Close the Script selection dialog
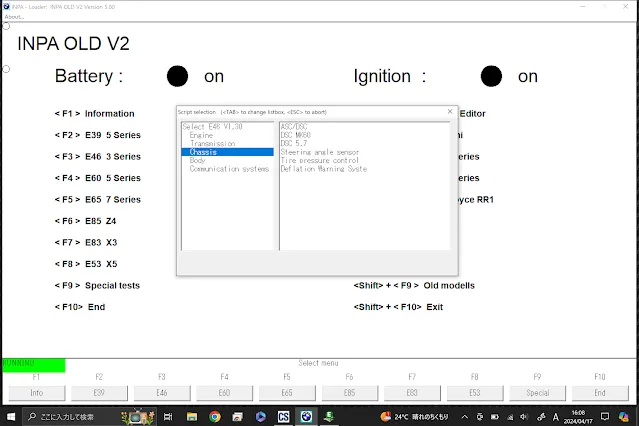Image resolution: width=639 pixels, height=426 pixels. (x=450, y=111)
